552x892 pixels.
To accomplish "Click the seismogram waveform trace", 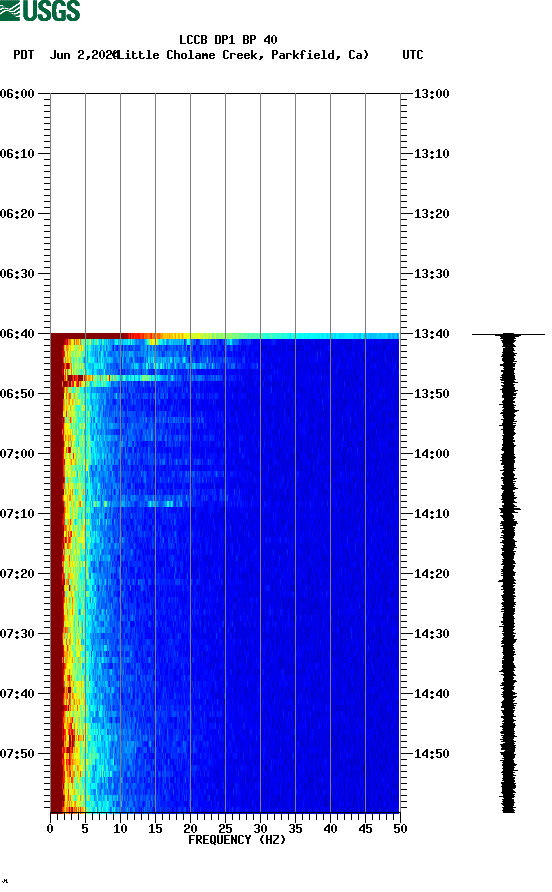I will coord(509,573).
